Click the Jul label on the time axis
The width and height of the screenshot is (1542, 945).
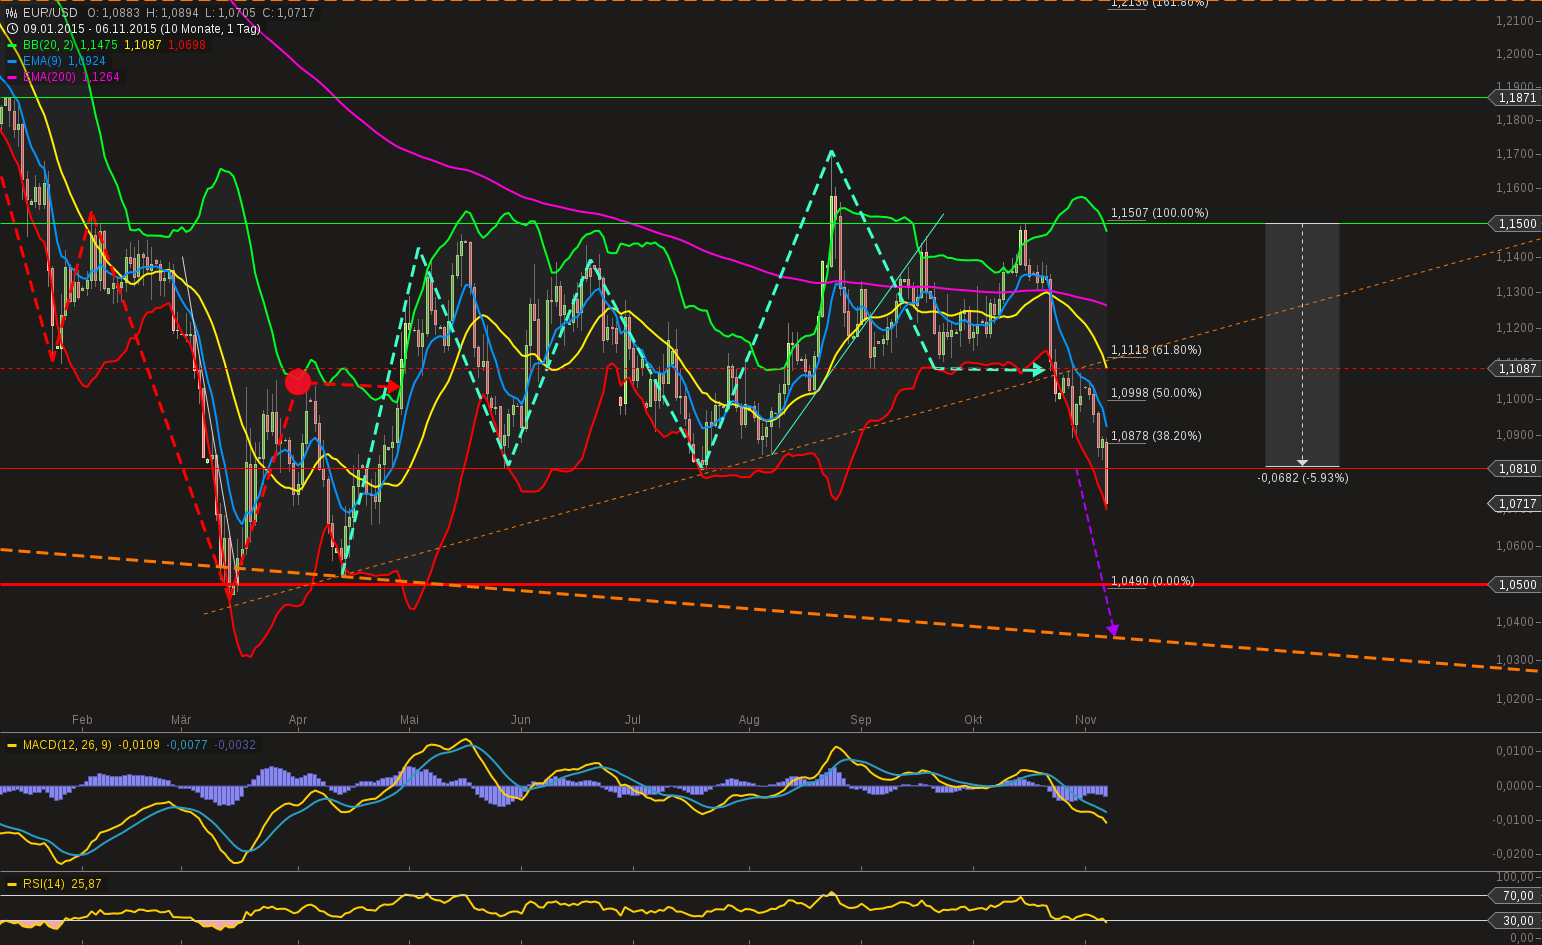633,720
